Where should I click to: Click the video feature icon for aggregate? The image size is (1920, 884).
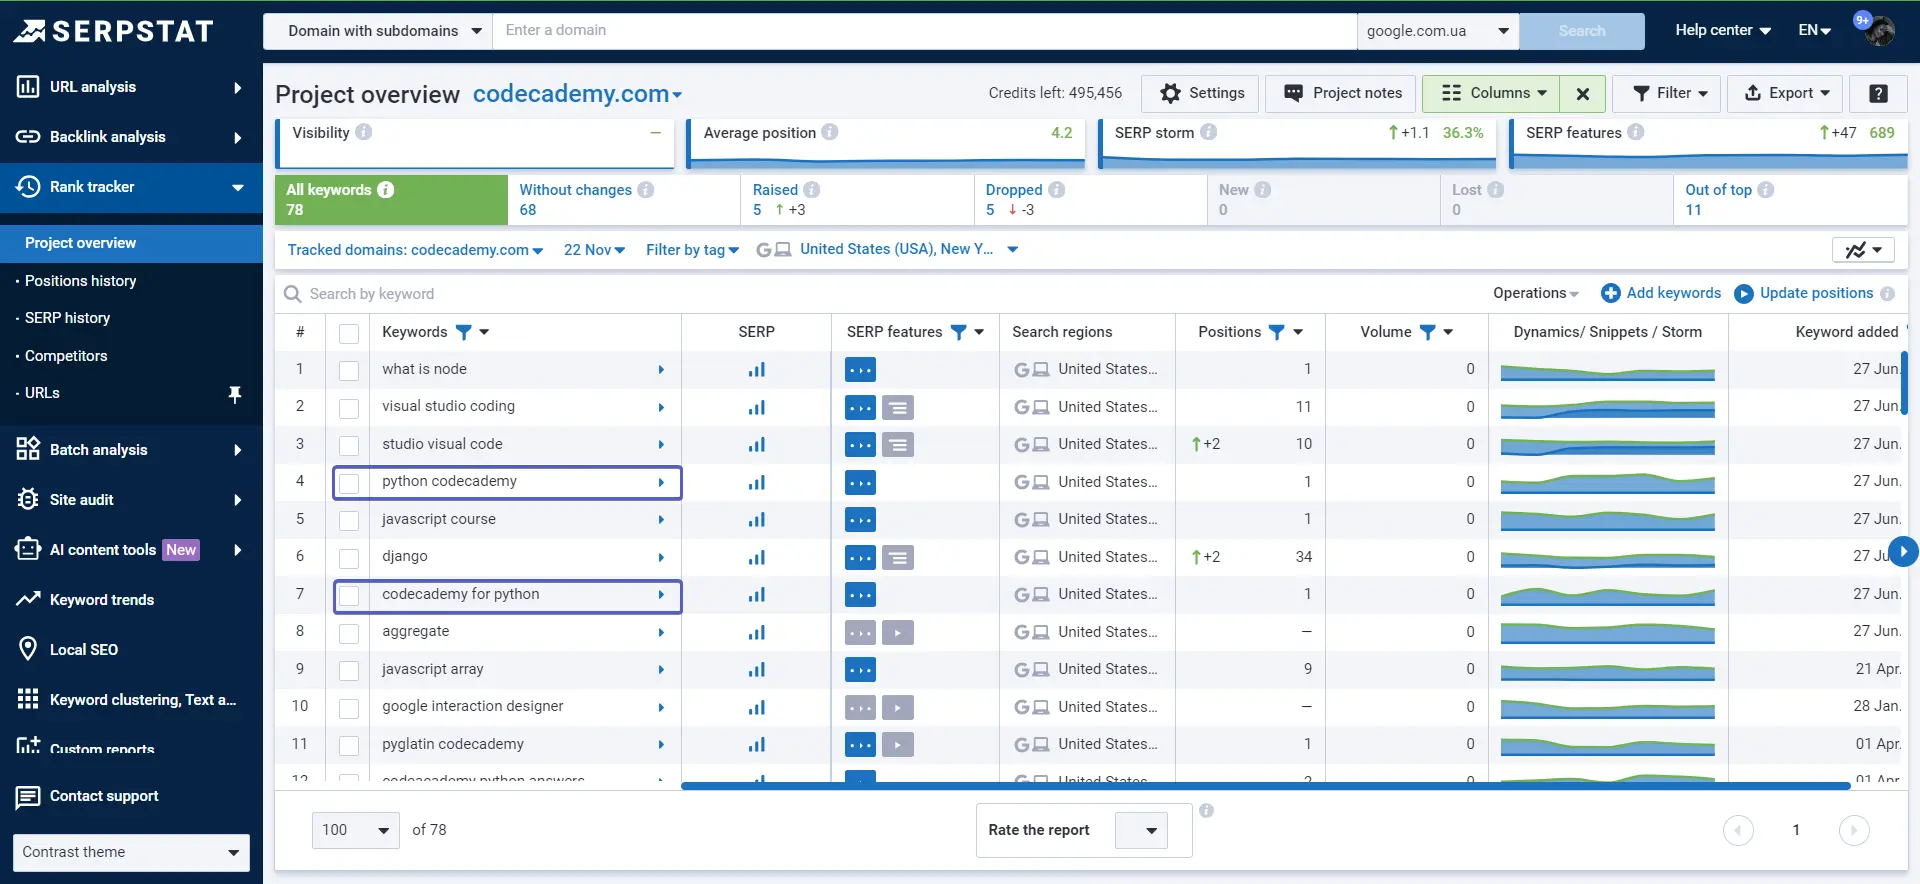(898, 633)
